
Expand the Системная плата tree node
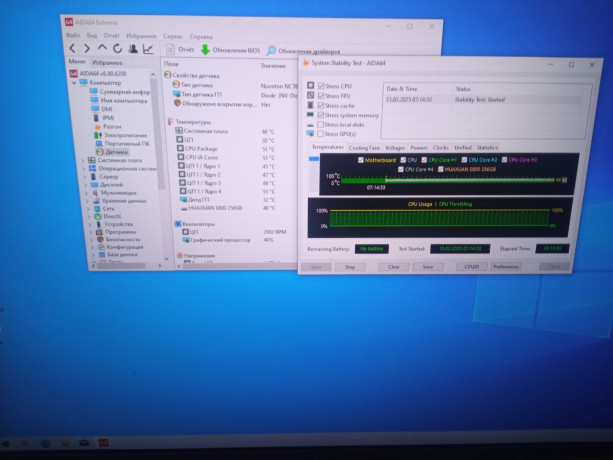click(83, 160)
